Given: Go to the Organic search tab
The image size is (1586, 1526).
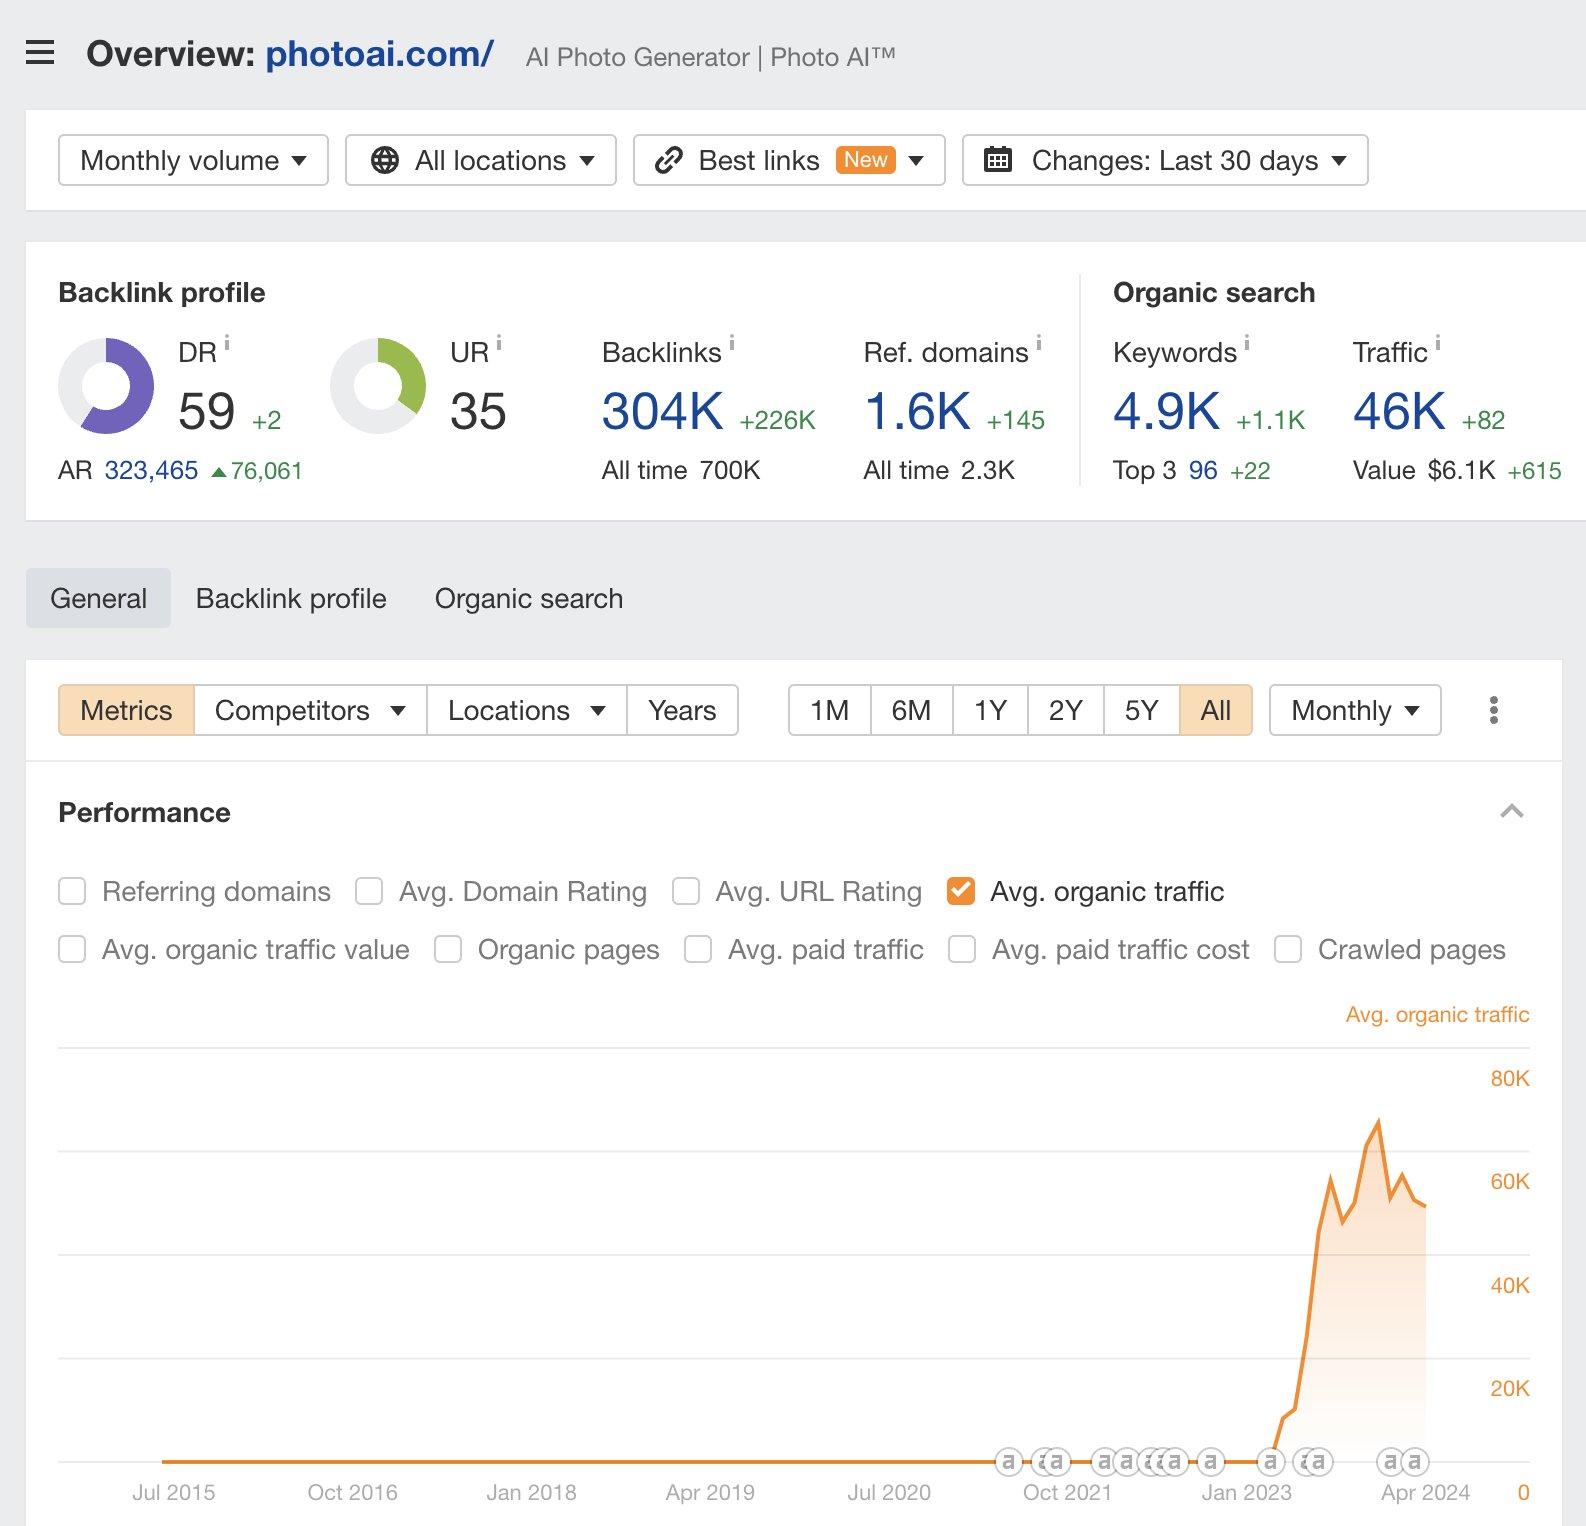Looking at the screenshot, I should click(x=529, y=598).
